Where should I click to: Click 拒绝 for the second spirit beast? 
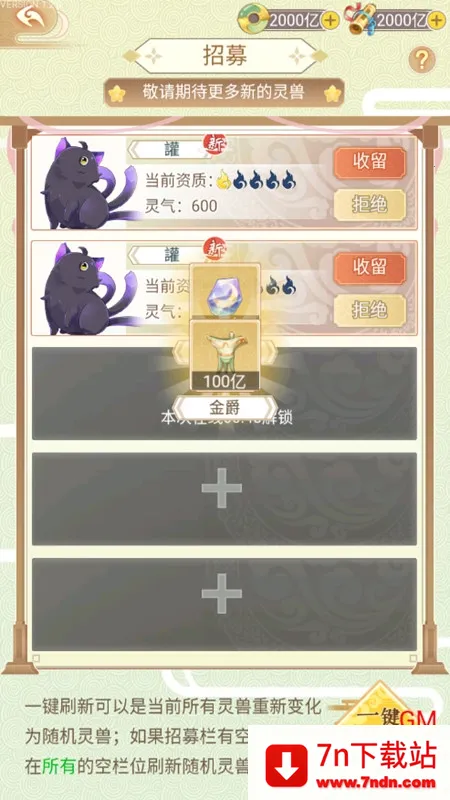(x=370, y=310)
